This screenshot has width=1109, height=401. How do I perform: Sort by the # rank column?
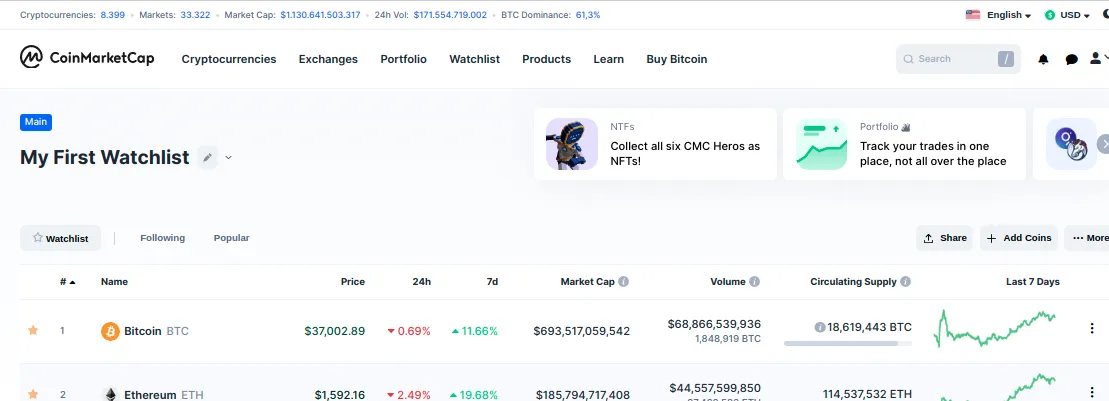[67, 281]
